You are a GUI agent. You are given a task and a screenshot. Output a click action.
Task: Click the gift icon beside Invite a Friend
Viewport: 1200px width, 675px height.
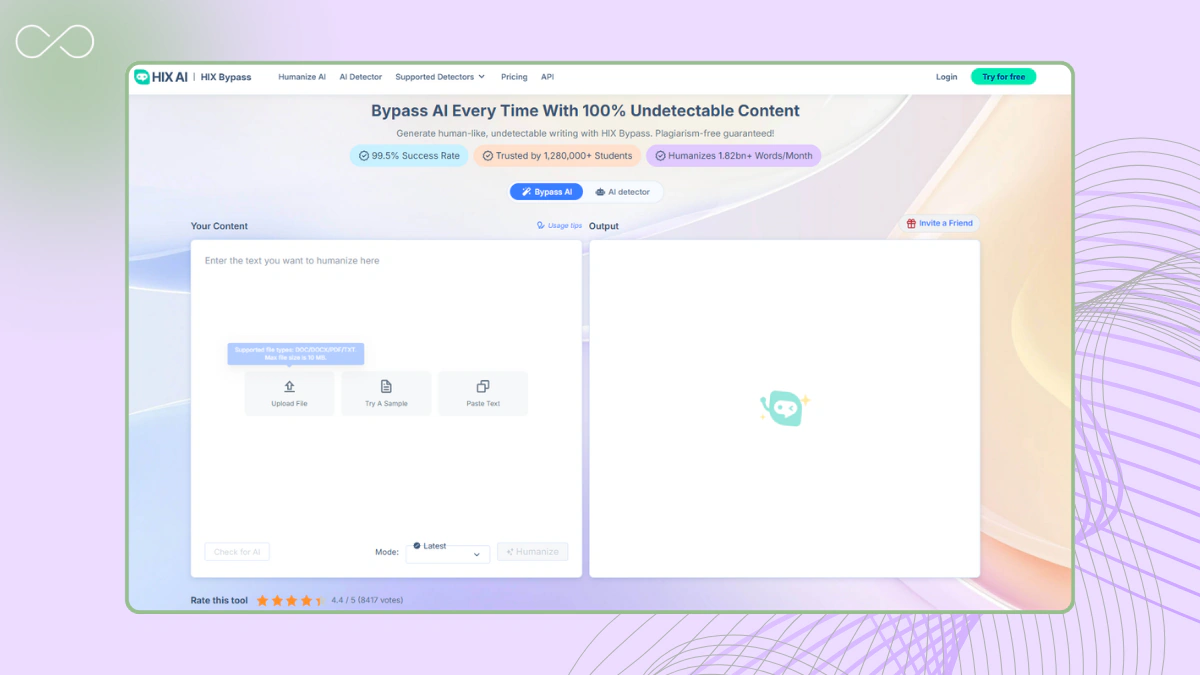(911, 224)
